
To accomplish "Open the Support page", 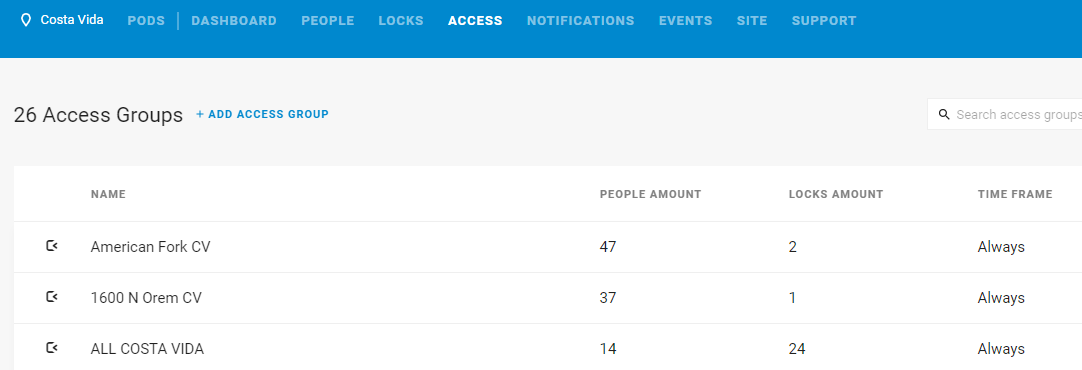I will [x=824, y=21].
